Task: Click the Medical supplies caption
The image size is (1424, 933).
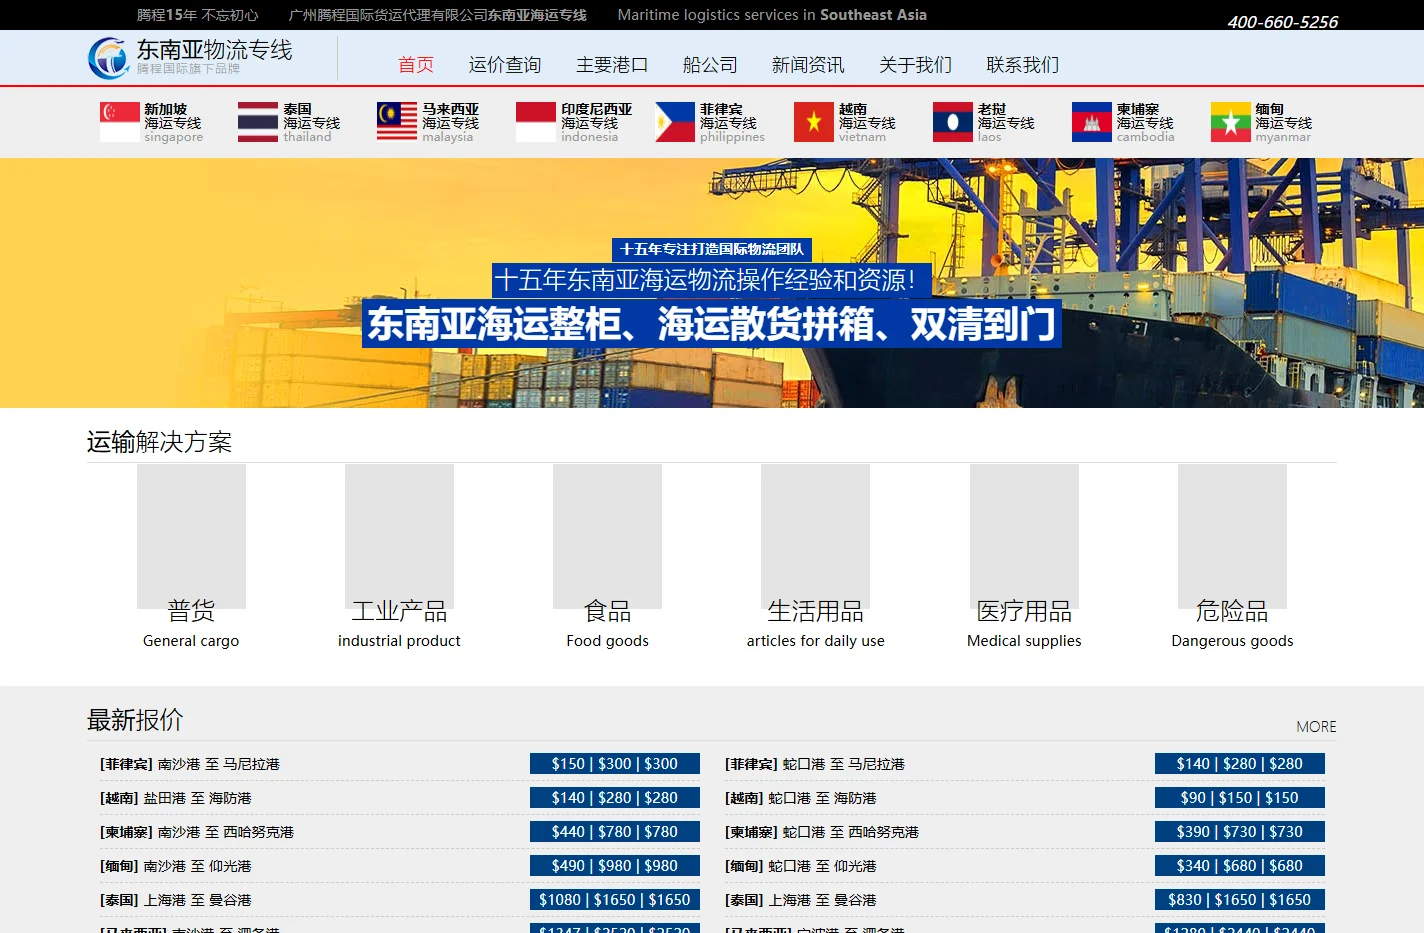Action: 1024,641
